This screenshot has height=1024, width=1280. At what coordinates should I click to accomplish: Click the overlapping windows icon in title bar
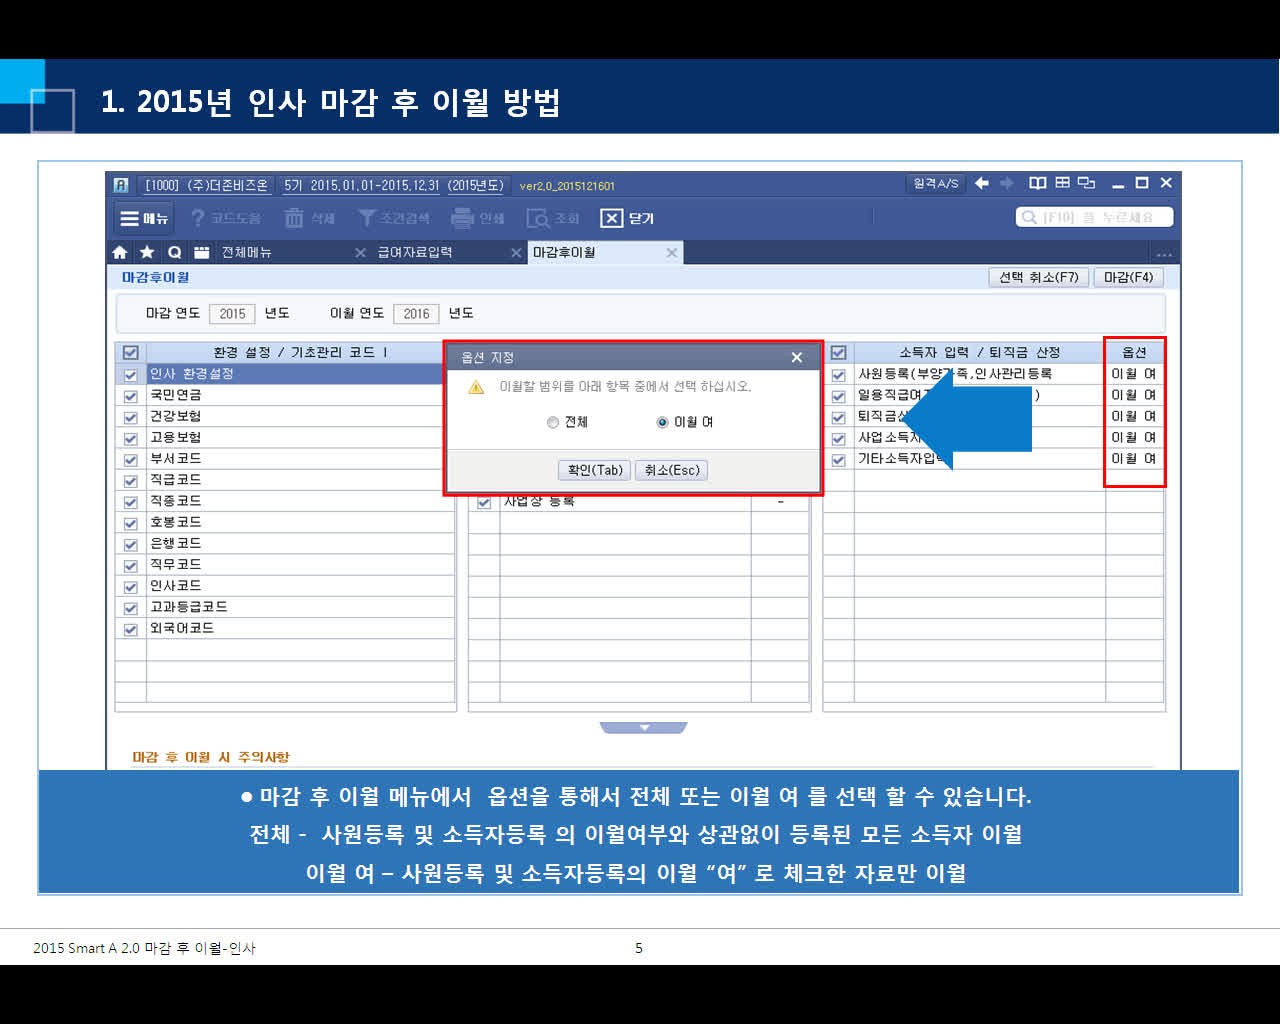click(x=1087, y=183)
